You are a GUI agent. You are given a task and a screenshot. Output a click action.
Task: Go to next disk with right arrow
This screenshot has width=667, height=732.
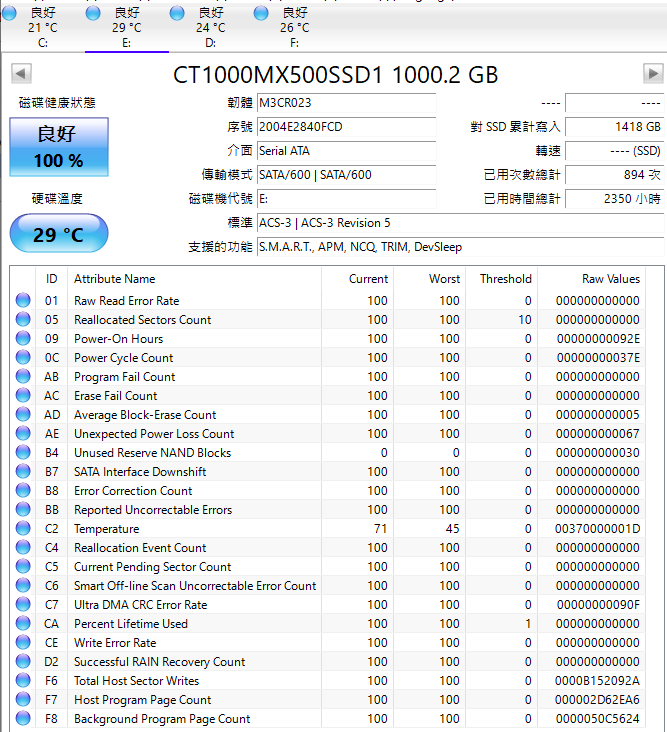point(653,73)
